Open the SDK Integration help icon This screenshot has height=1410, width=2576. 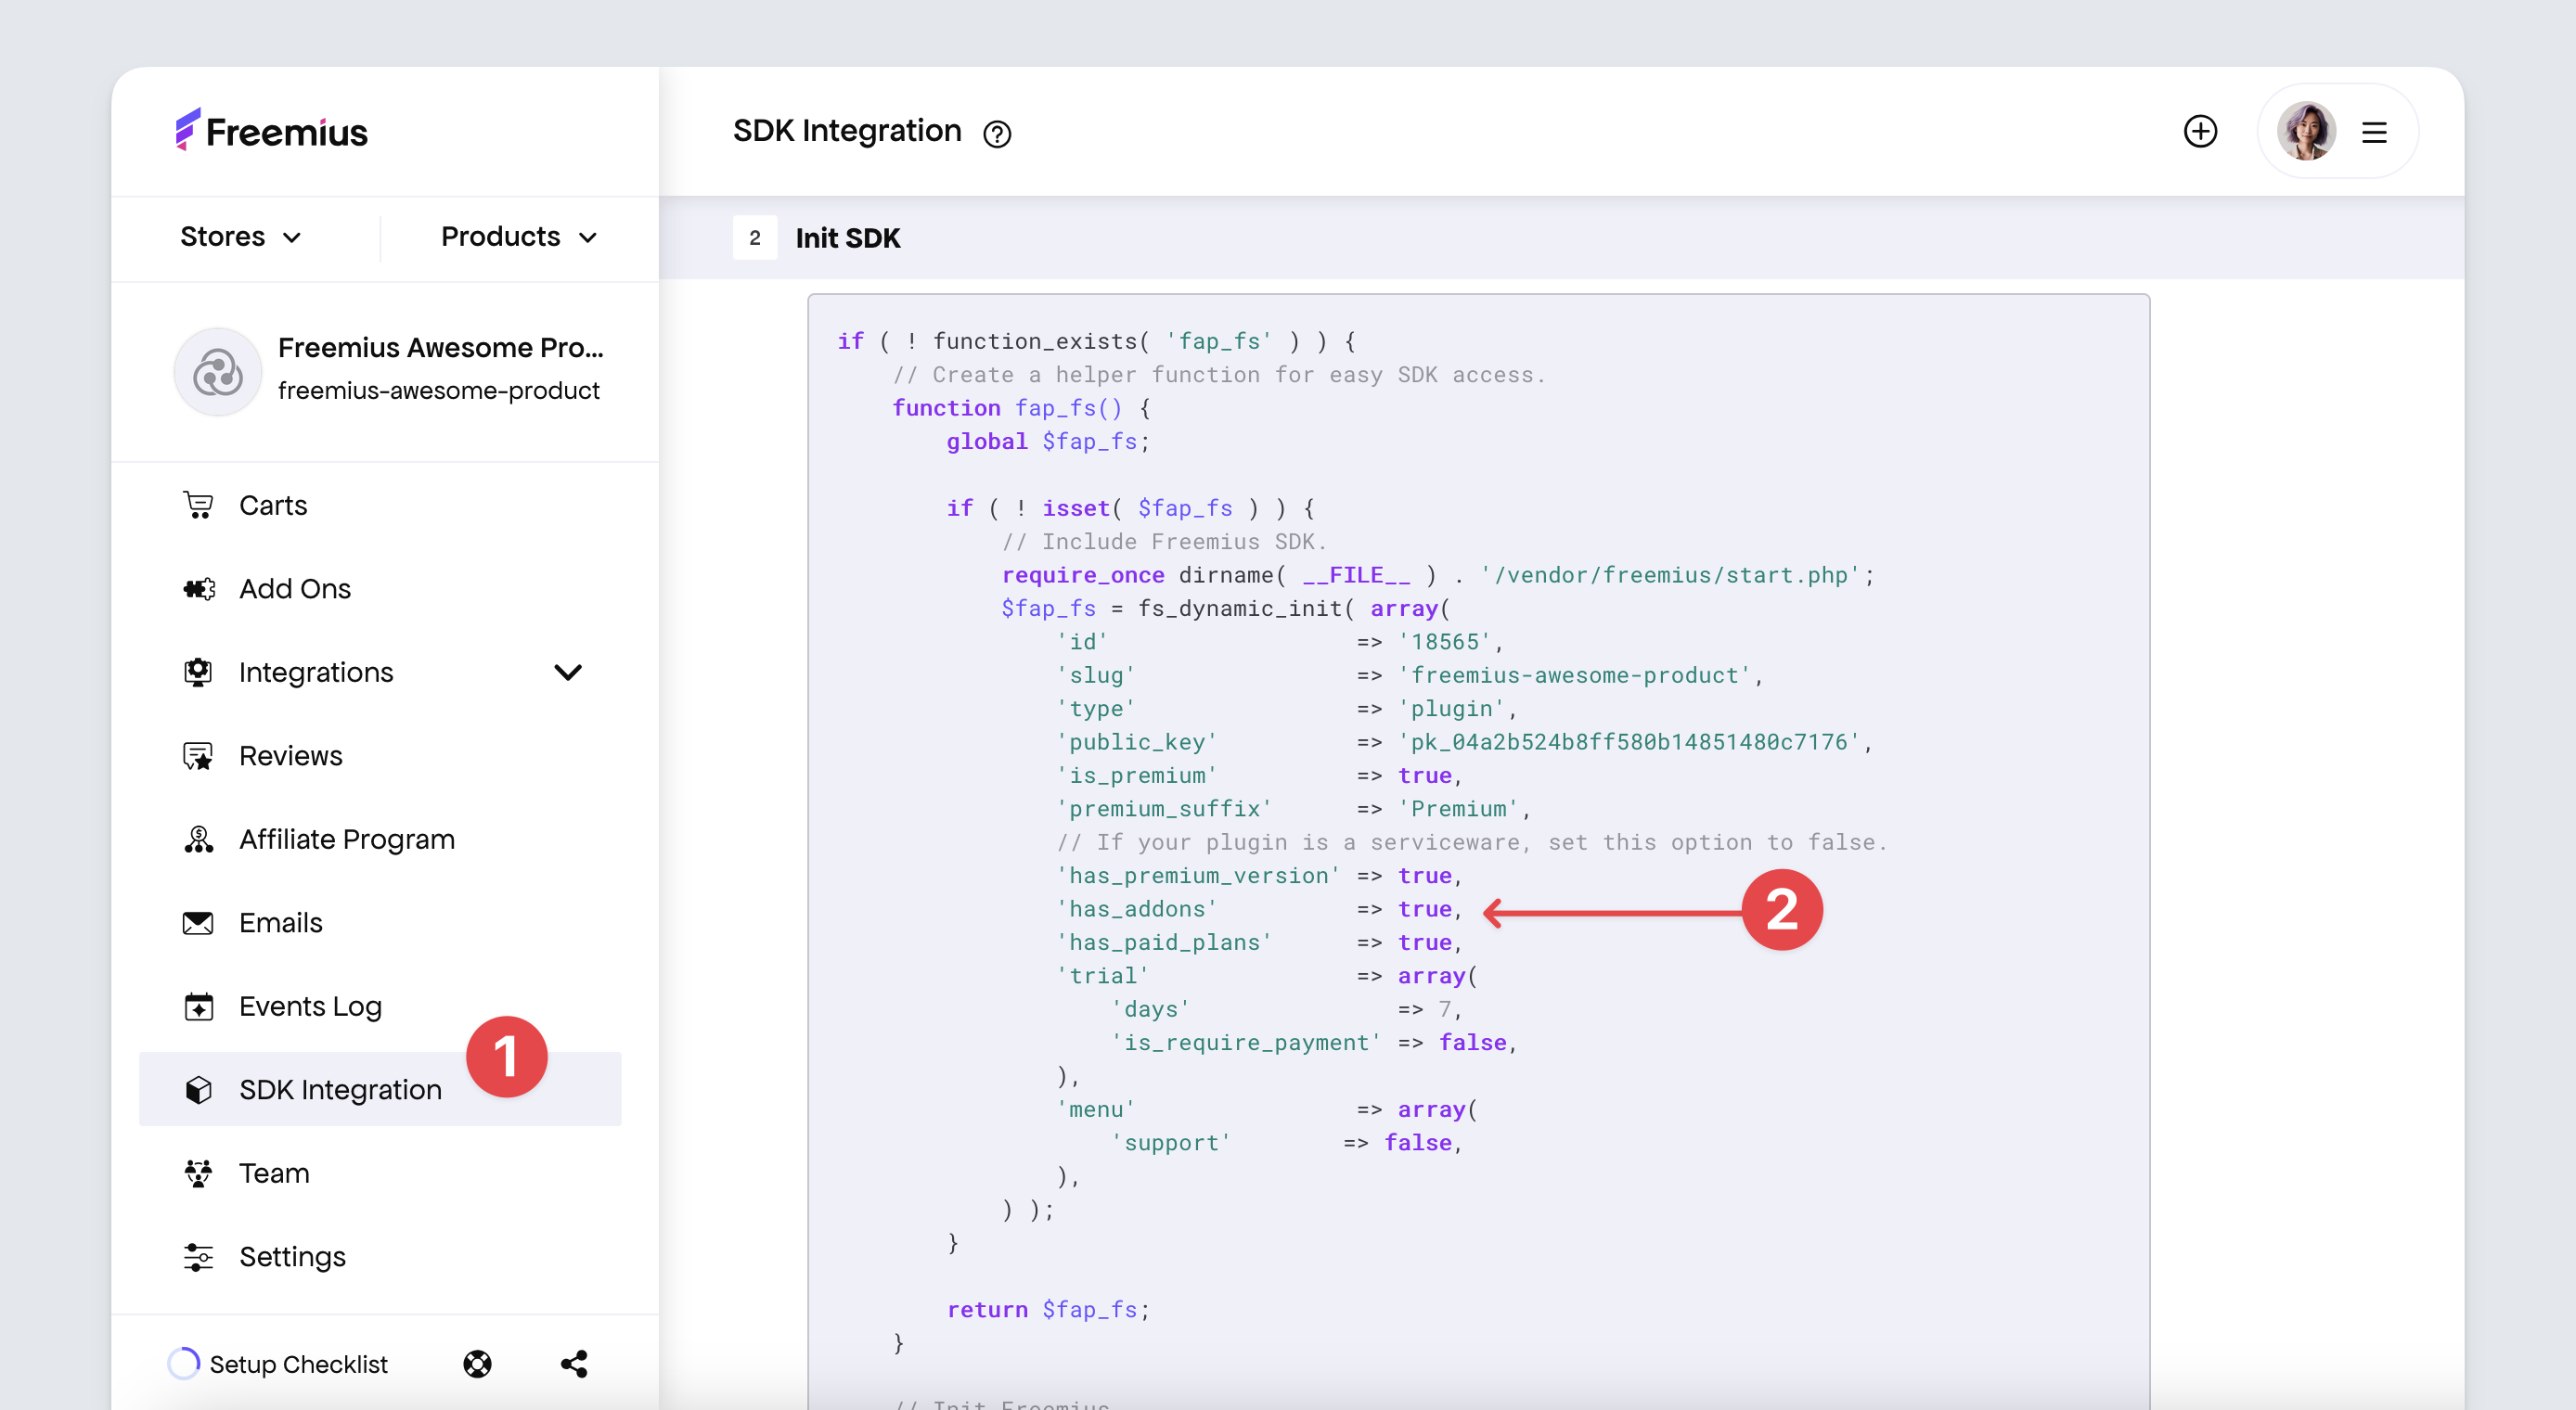click(x=996, y=133)
